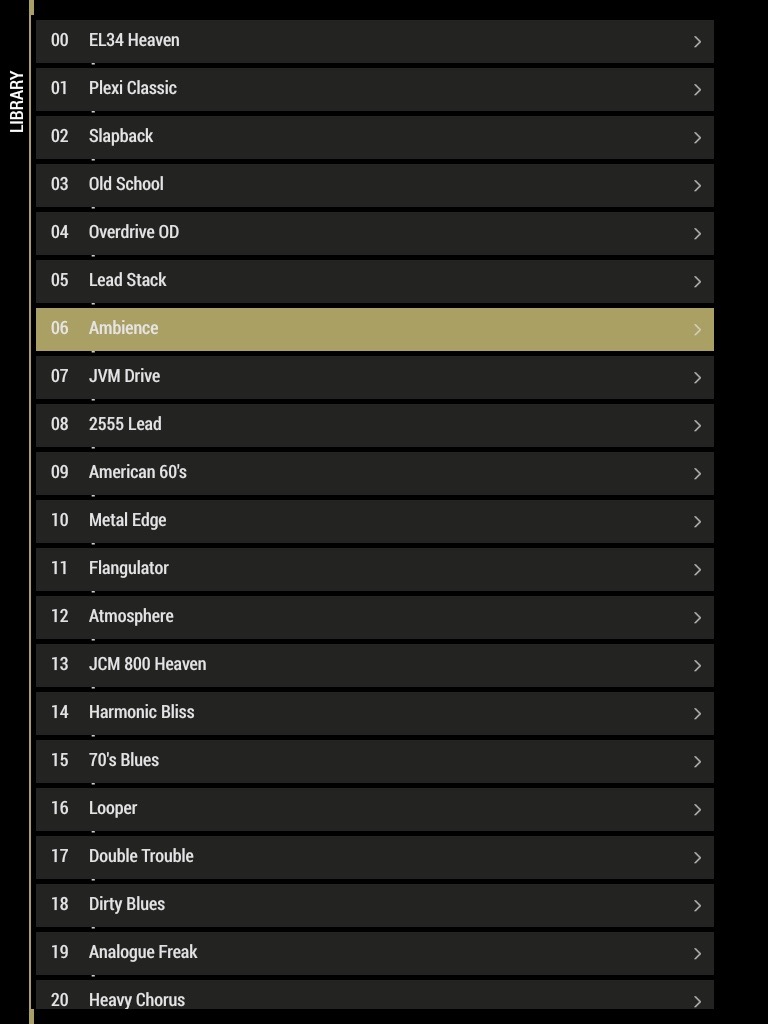Expand the Harmonic Bliss preset details
The height and width of the screenshot is (1024, 768).
click(697, 713)
